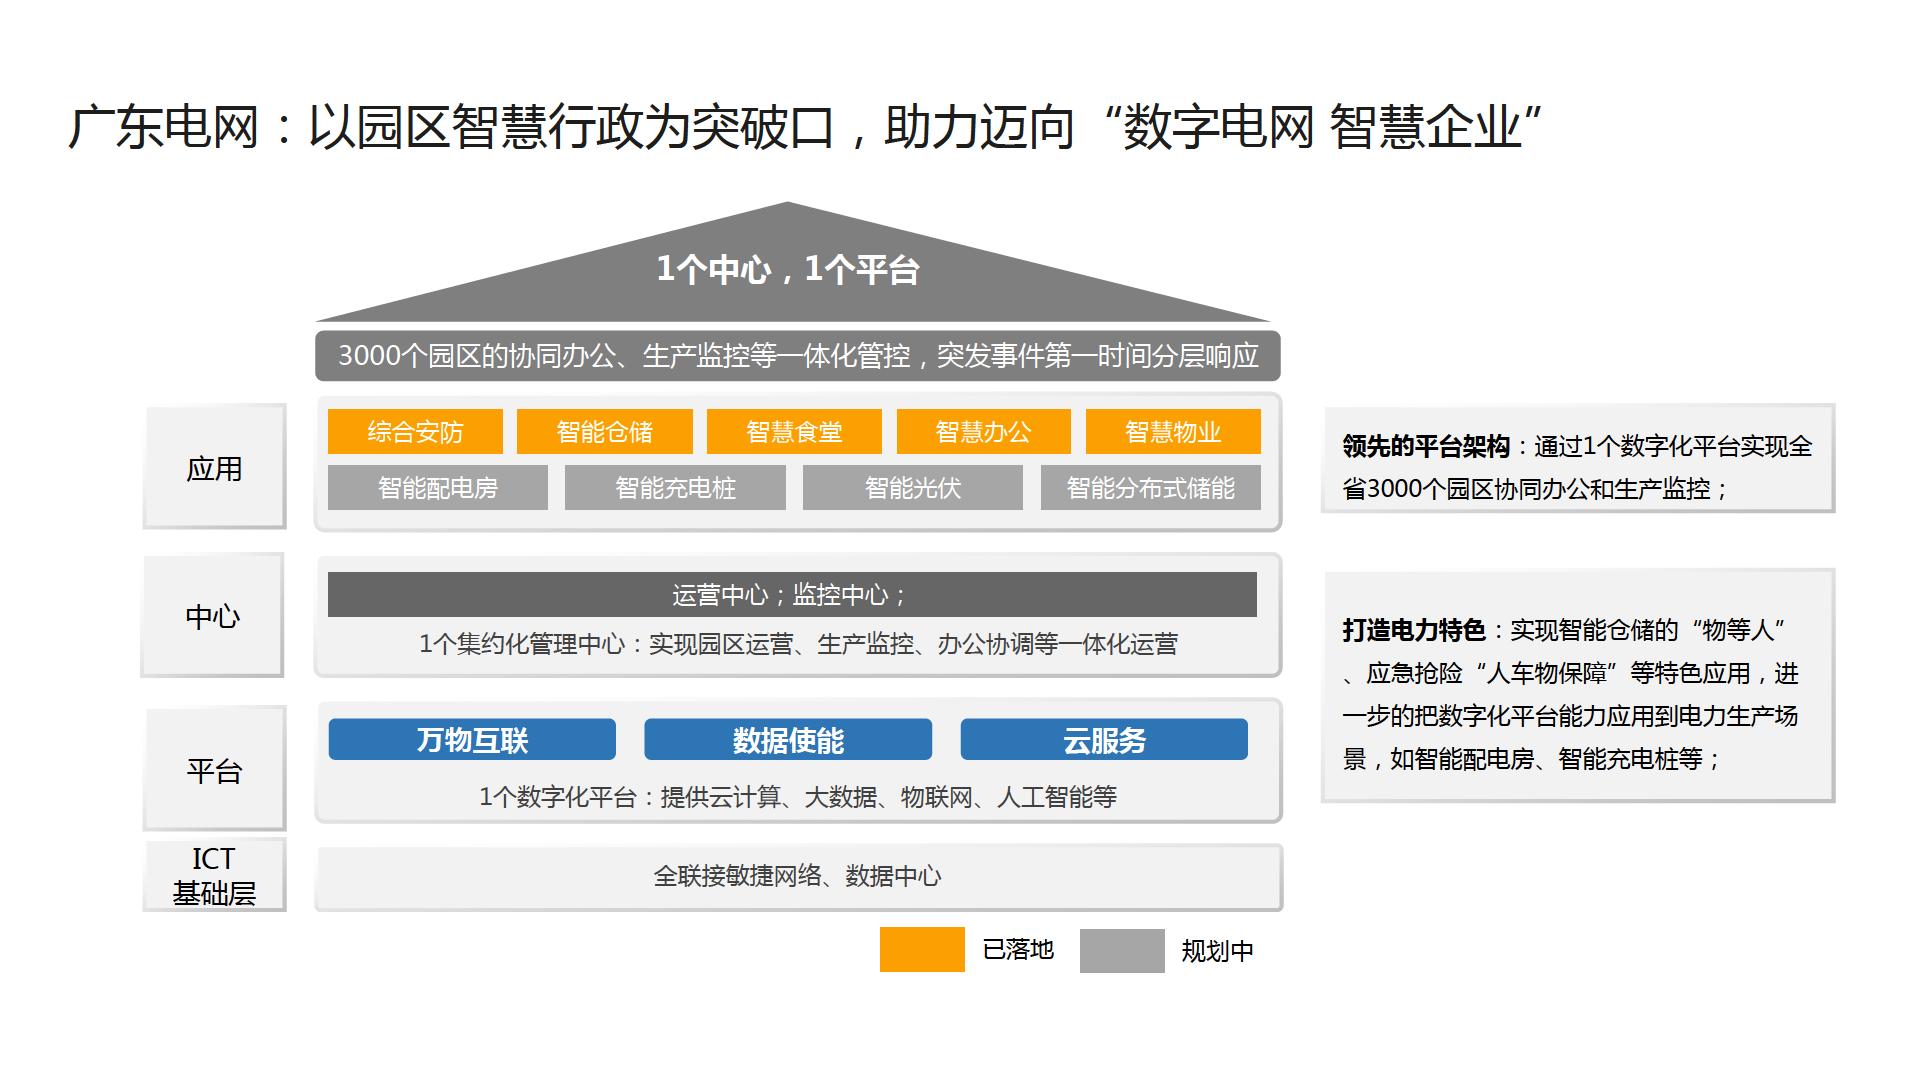Viewport: 1920px width, 1080px height.
Task: Click the text 1个数字化平台：提供云计算 line
Action: pyautogui.click(x=798, y=797)
